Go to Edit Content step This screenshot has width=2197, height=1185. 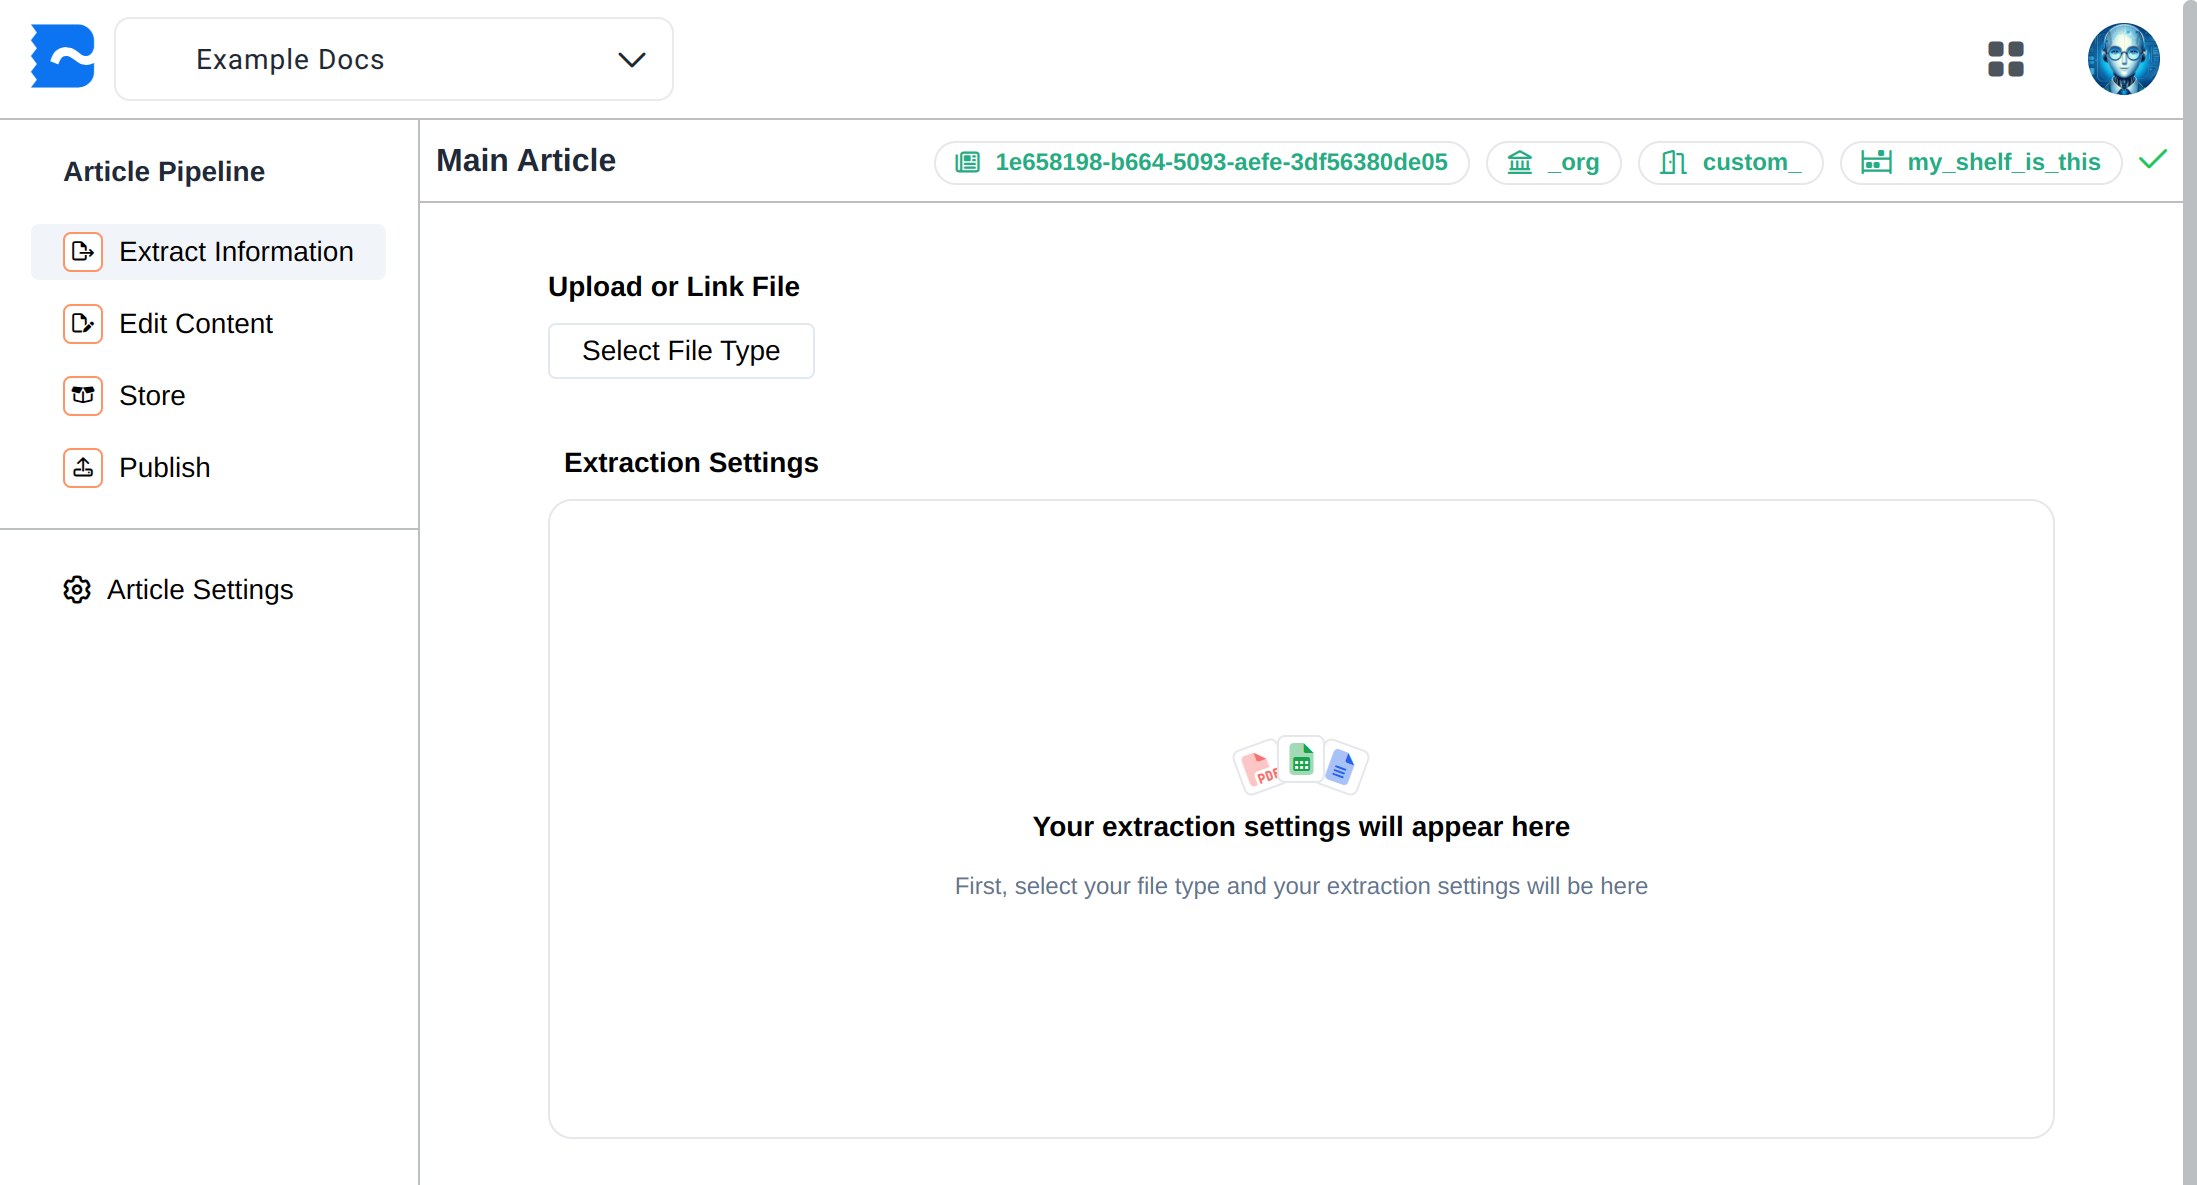[x=196, y=324]
